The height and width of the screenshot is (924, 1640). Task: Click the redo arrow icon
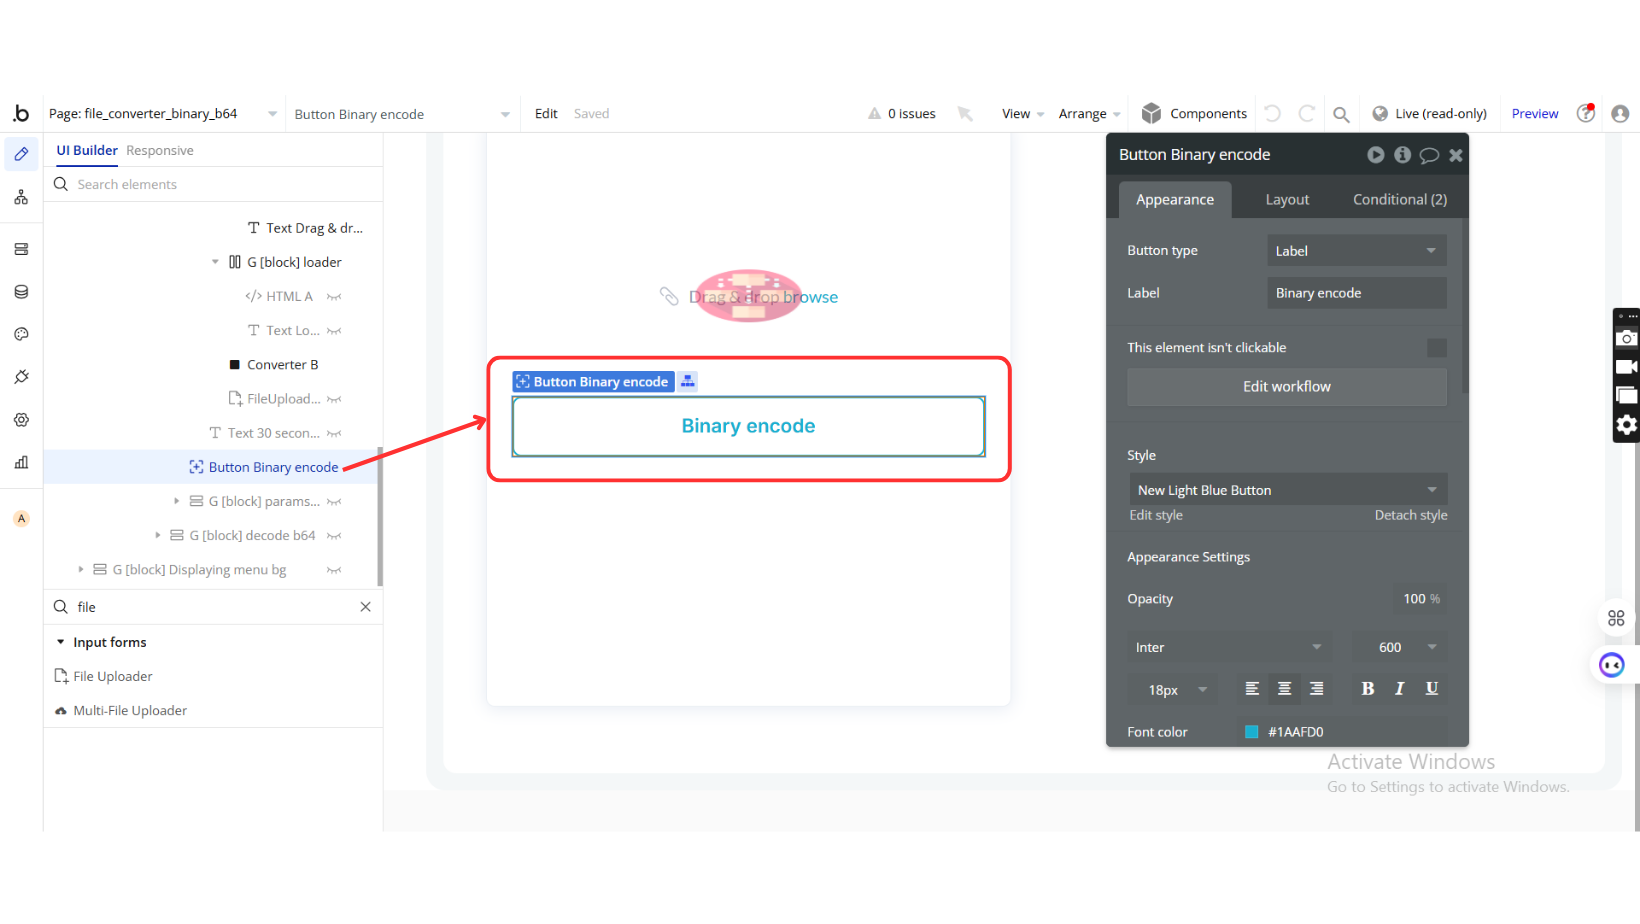tap(1306, 113)
